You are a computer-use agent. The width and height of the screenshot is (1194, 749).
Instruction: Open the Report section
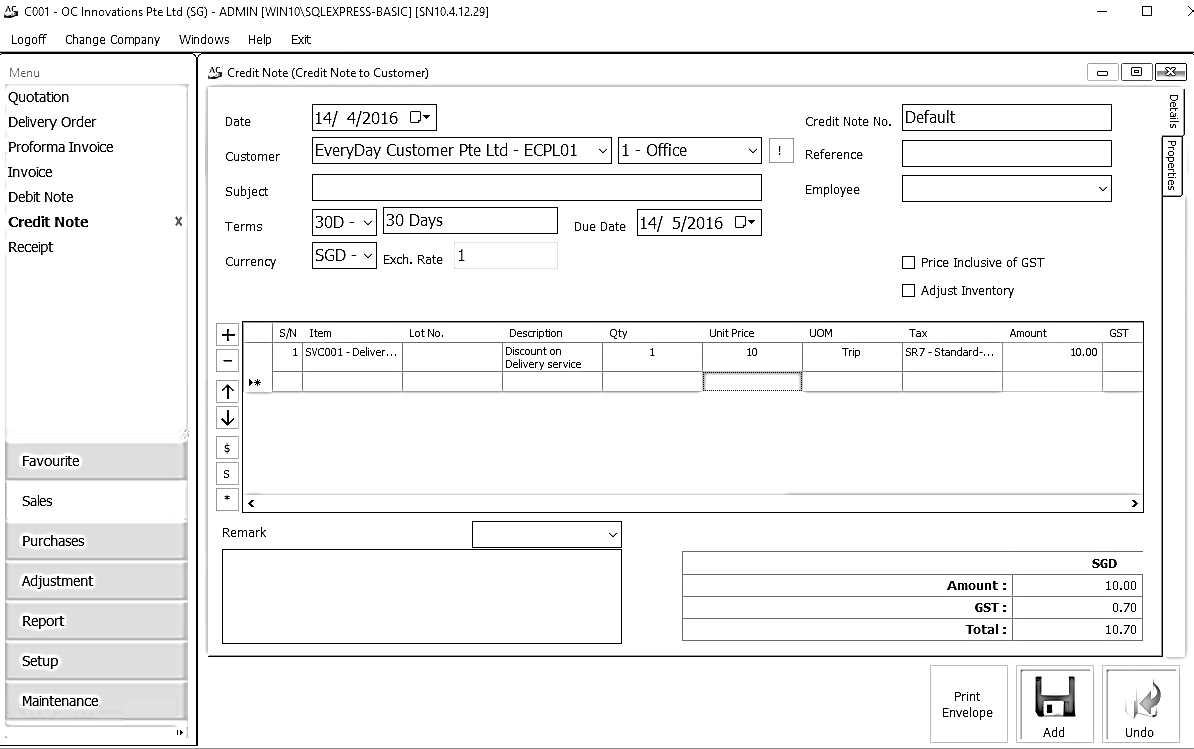coord(96,621)
